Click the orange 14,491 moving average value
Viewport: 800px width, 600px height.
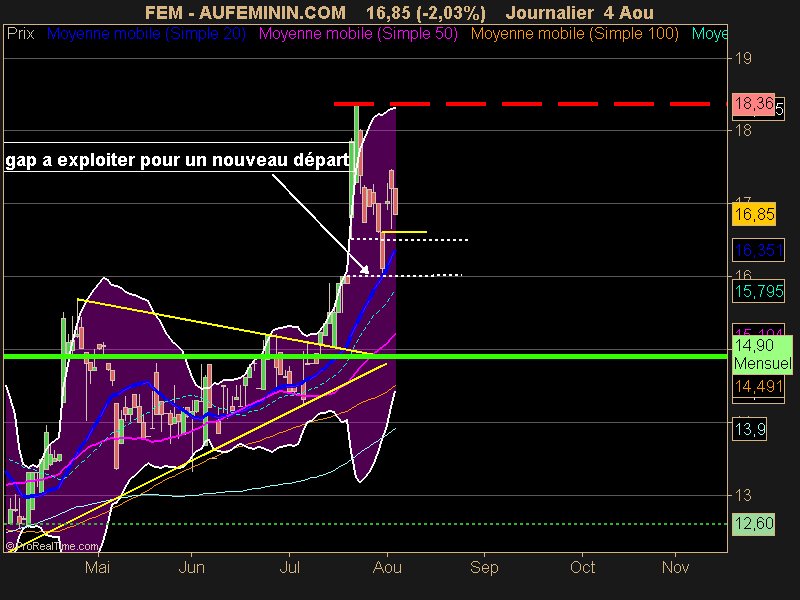[758, 386]
